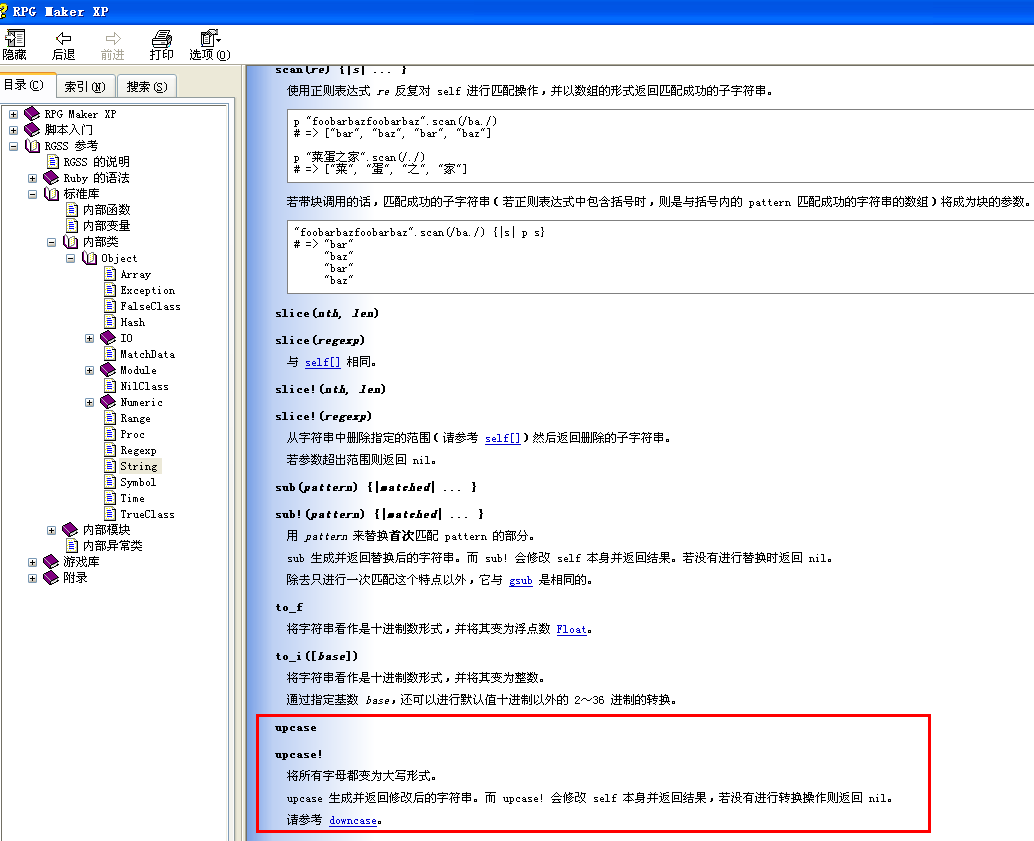This screenshot has width=1034, height=841.
Task: Select the 游戏库 tree item
Action: [x=81, y=562]
